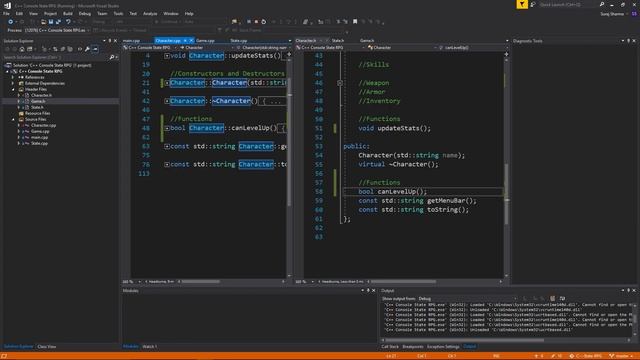Close the Character.cpp tab

click(x=191, y=41)
